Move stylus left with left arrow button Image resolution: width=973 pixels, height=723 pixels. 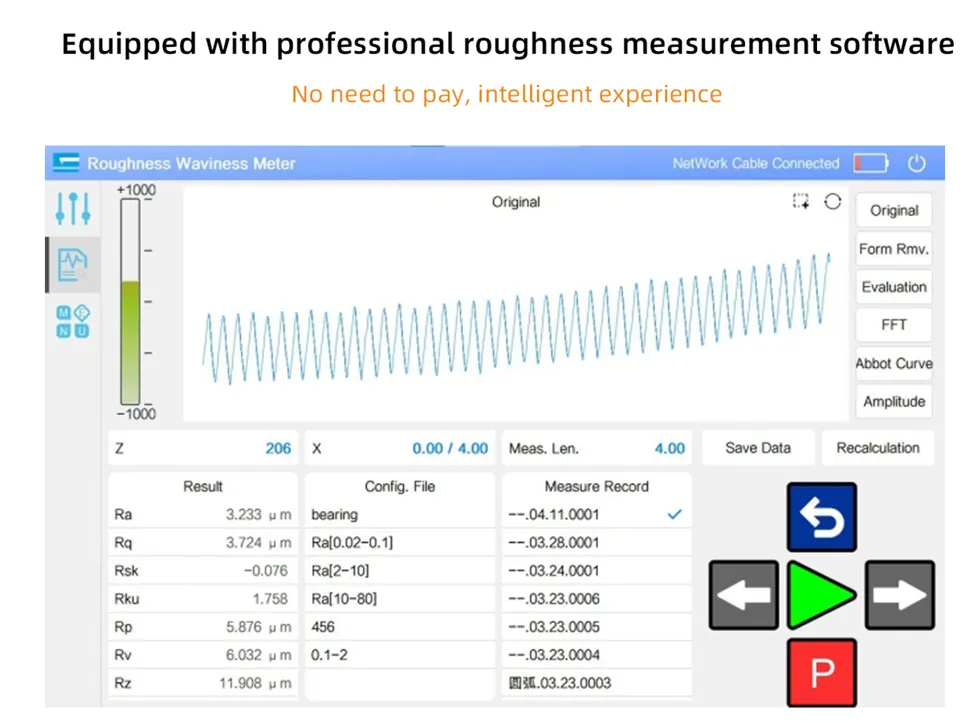(x=743, y=595)
